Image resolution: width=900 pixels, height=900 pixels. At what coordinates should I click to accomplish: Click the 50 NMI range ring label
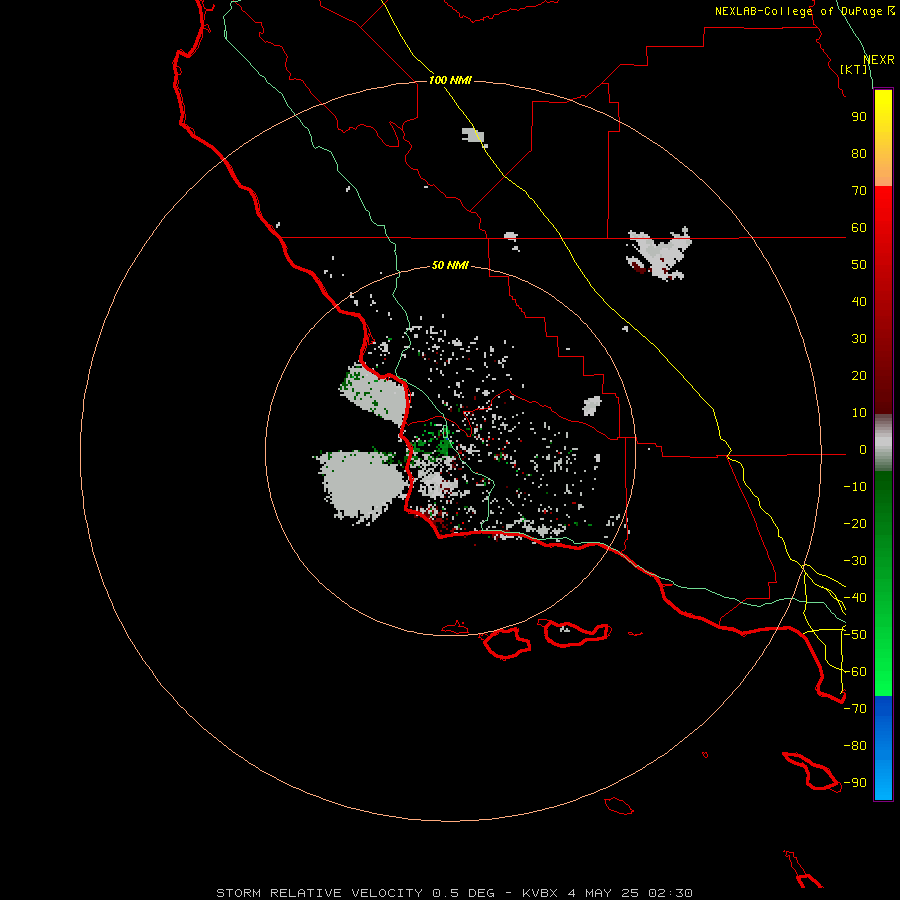point(450,265)
